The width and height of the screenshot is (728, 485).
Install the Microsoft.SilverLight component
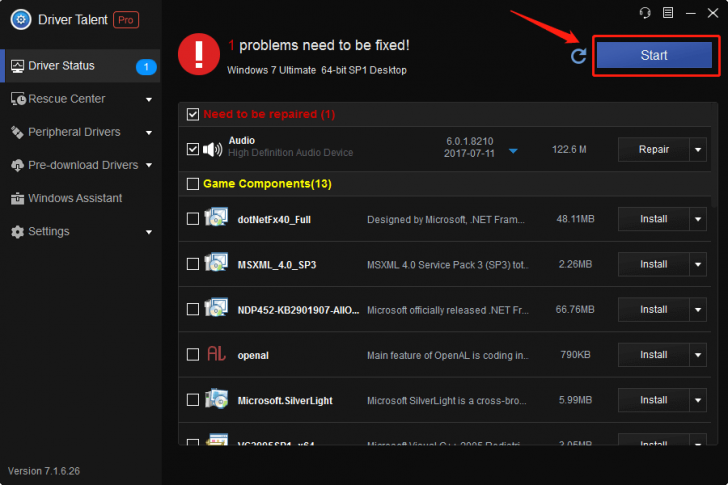tap(653, 400)
